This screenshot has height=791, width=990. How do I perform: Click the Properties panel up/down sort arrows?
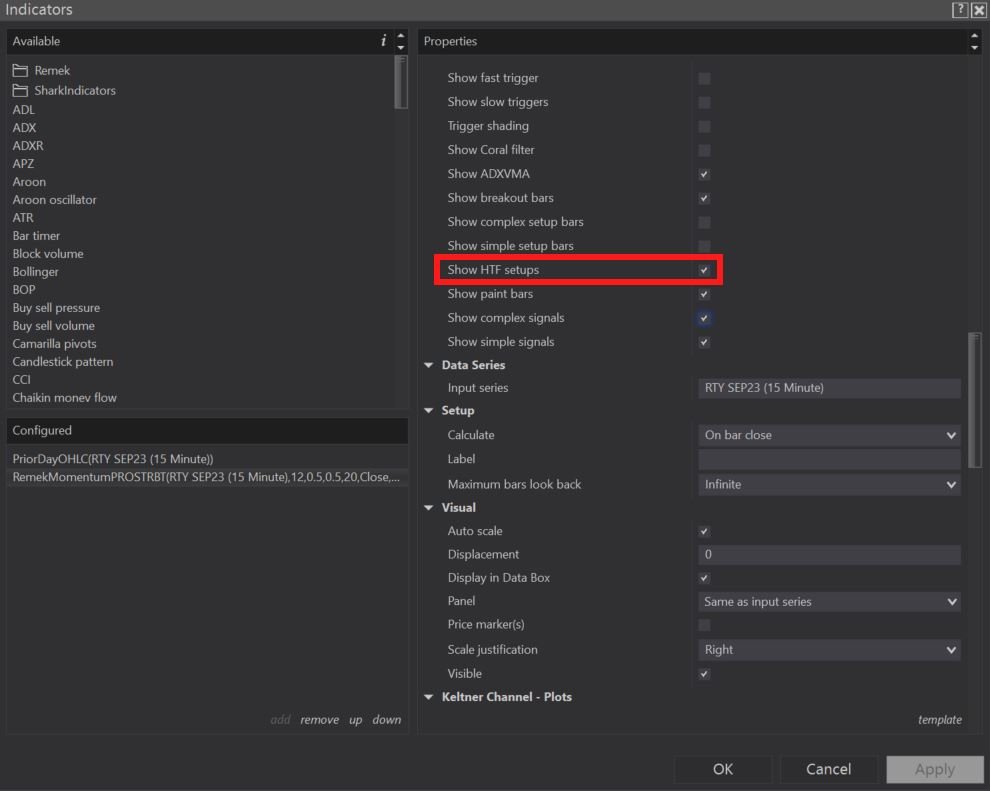click(974, 41)
